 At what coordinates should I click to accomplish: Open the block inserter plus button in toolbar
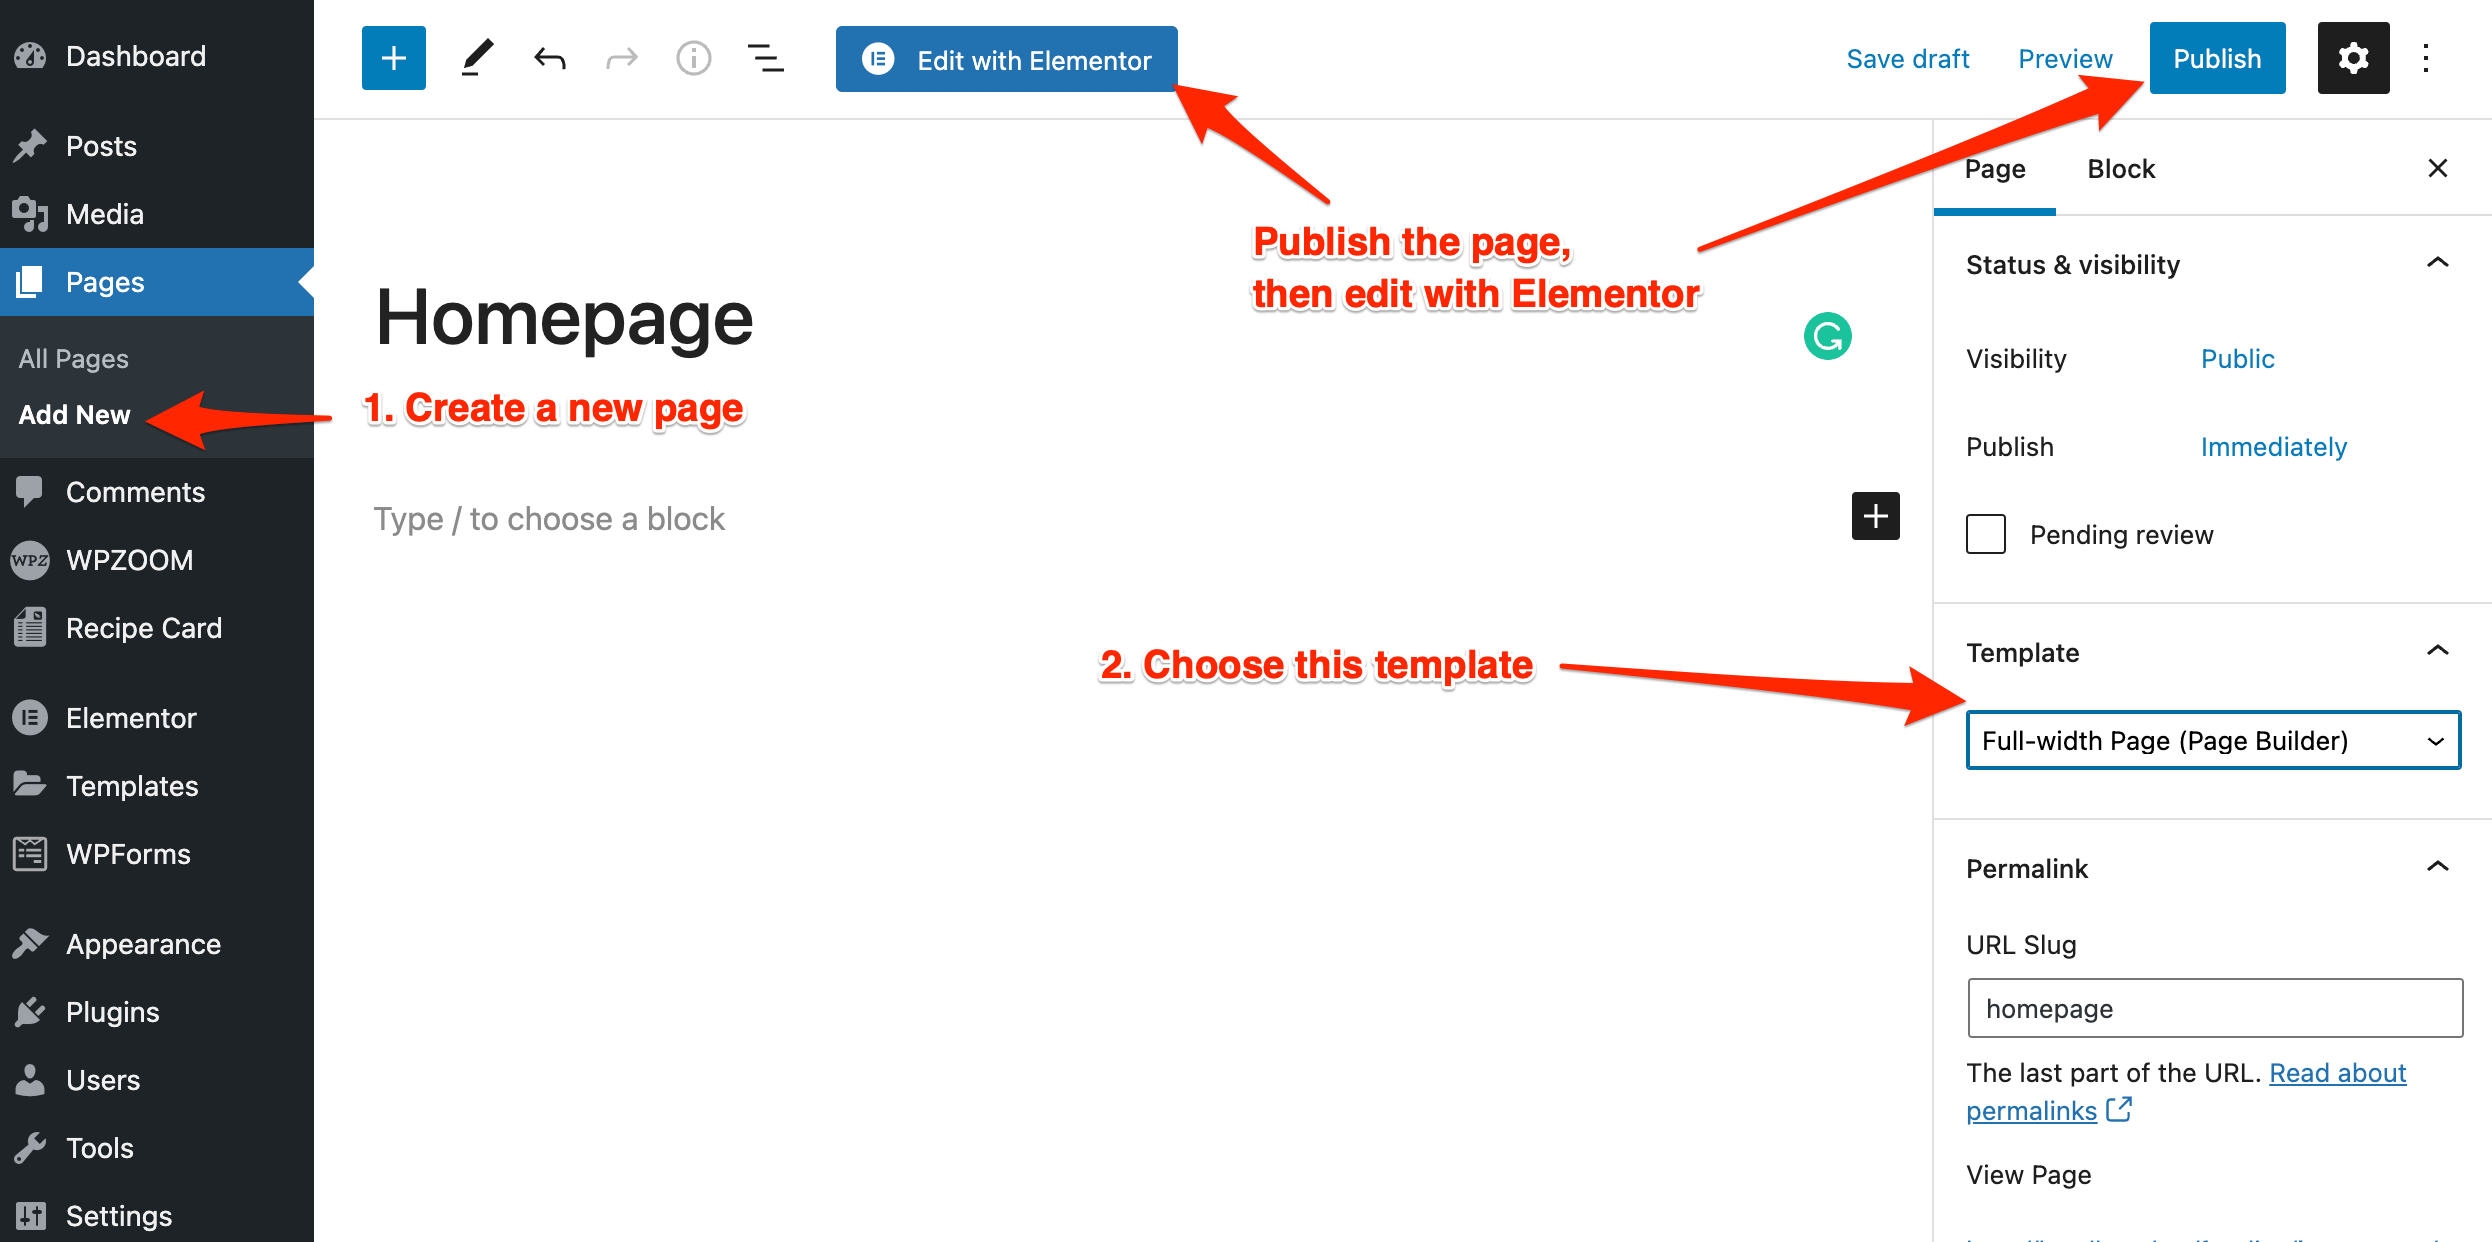point(393,58)
